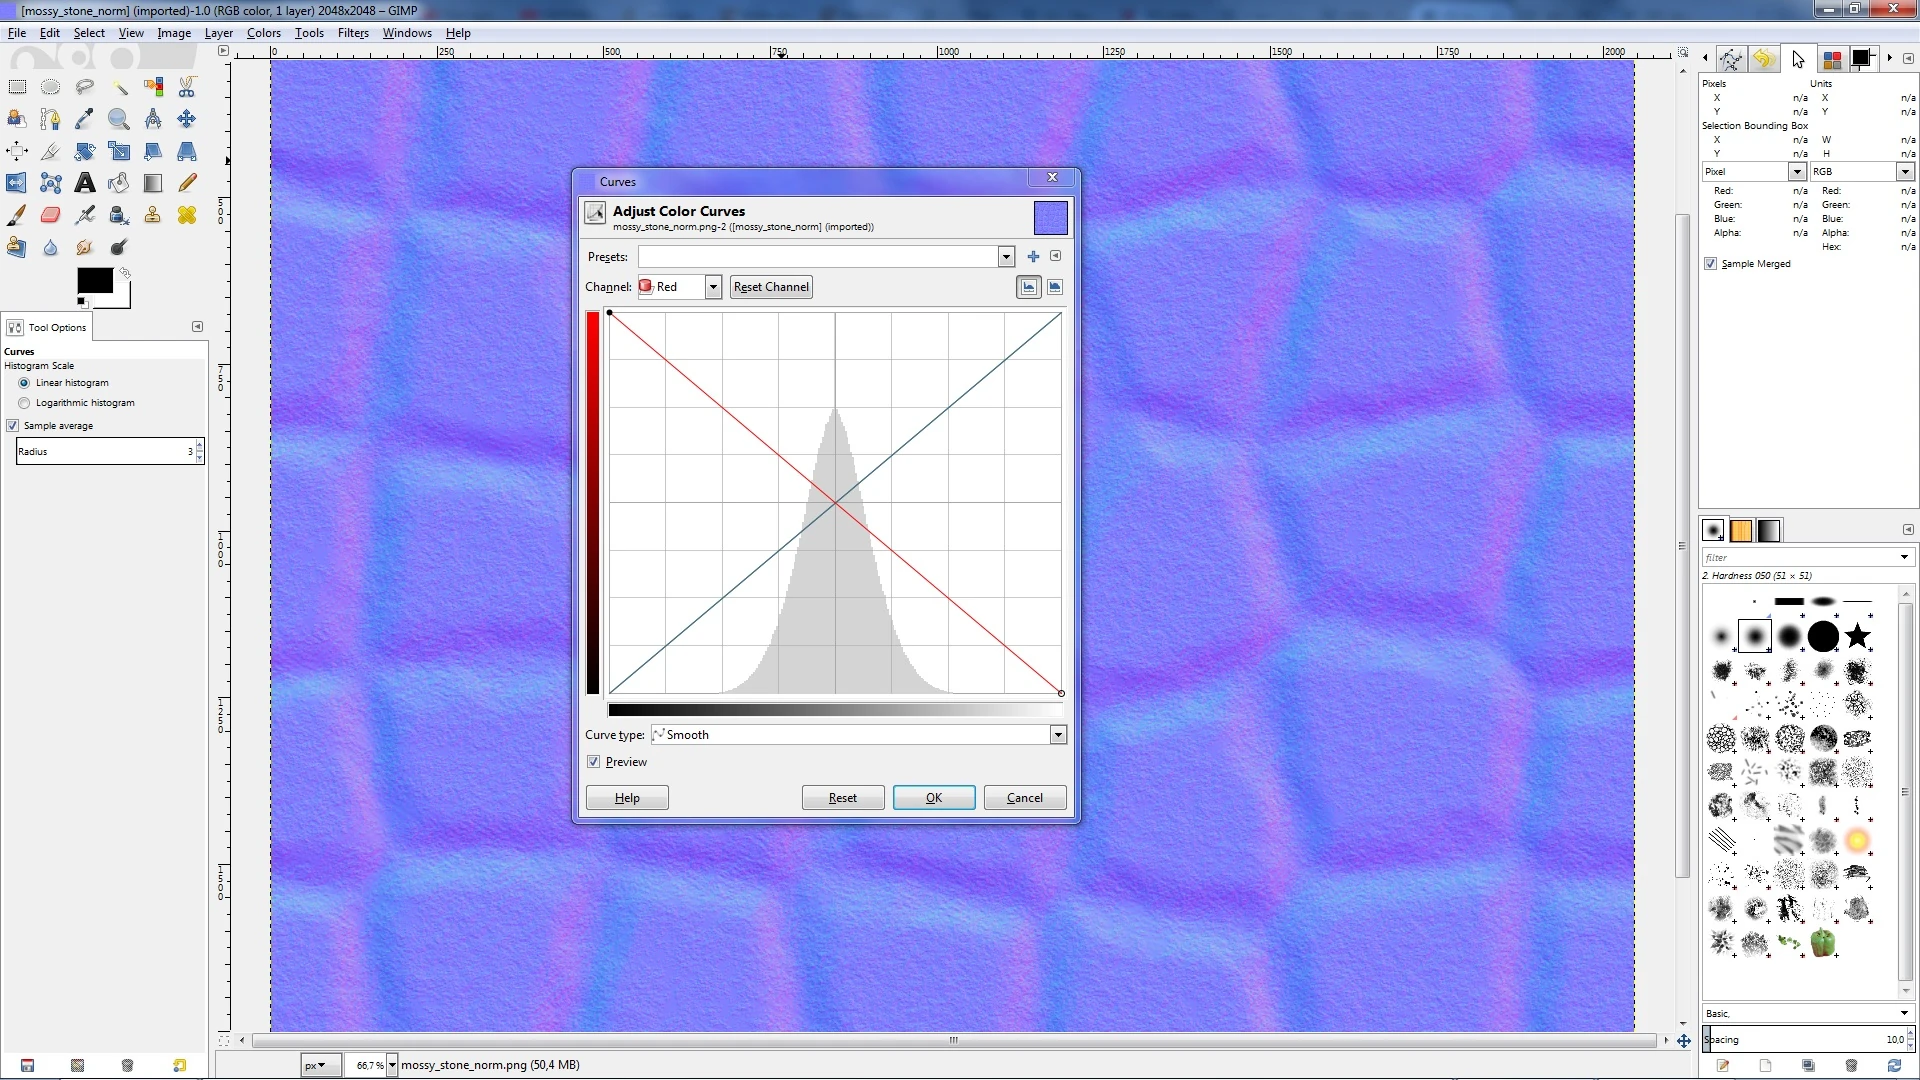The height and width of the screenshot is (1080, 1920).
Task: Select the Rectangle Select tool
Action: (x=17, y=87)
